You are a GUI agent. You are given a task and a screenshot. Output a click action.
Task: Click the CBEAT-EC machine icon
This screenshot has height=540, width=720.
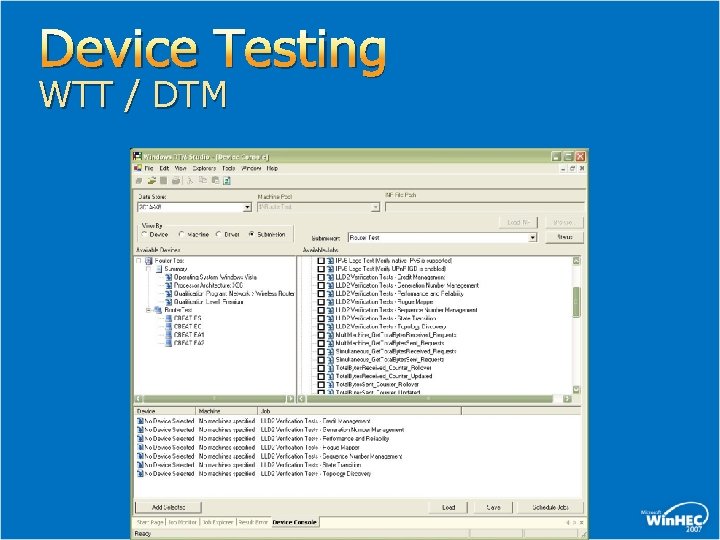point(169,326)
